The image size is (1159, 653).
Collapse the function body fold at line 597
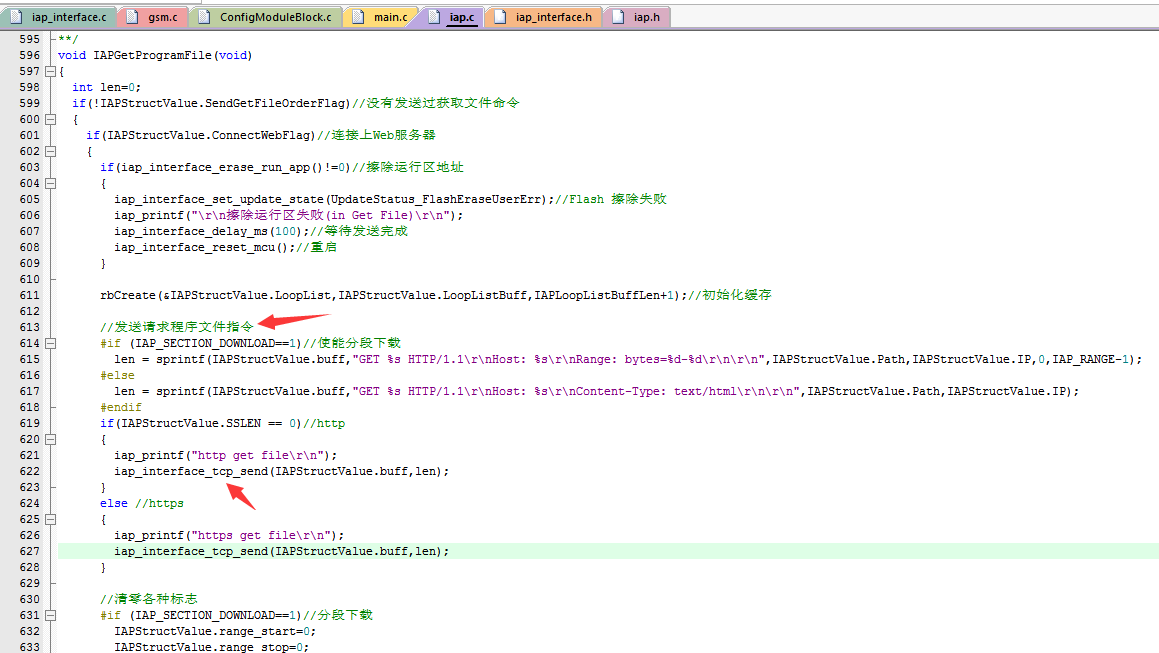coord(50,72)
